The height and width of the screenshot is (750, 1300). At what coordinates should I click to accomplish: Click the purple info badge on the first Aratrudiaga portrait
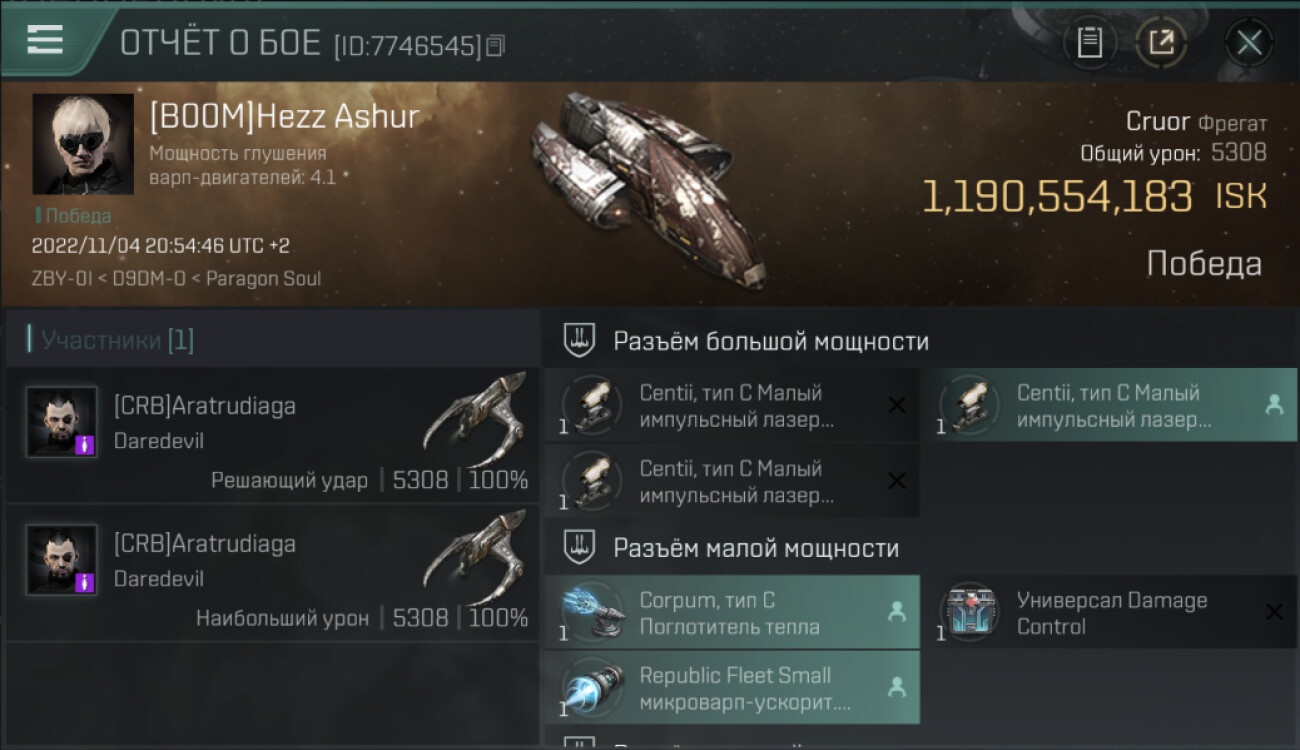[x=86, y=445]
